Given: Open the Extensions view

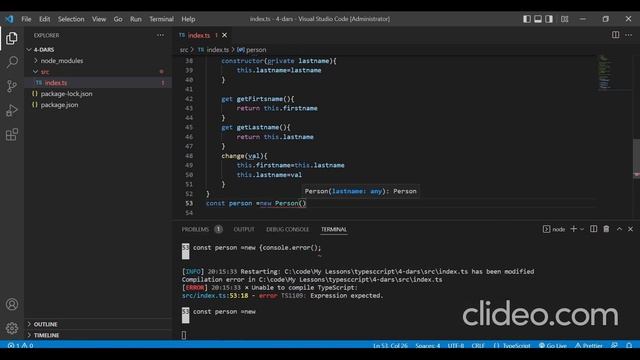Looking at the screenshot, I should pos(12,134).
